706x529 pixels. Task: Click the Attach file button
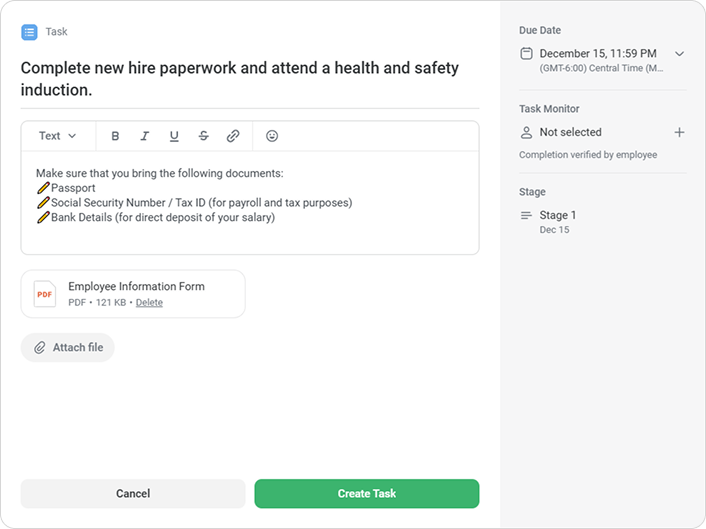pos(68,347)
